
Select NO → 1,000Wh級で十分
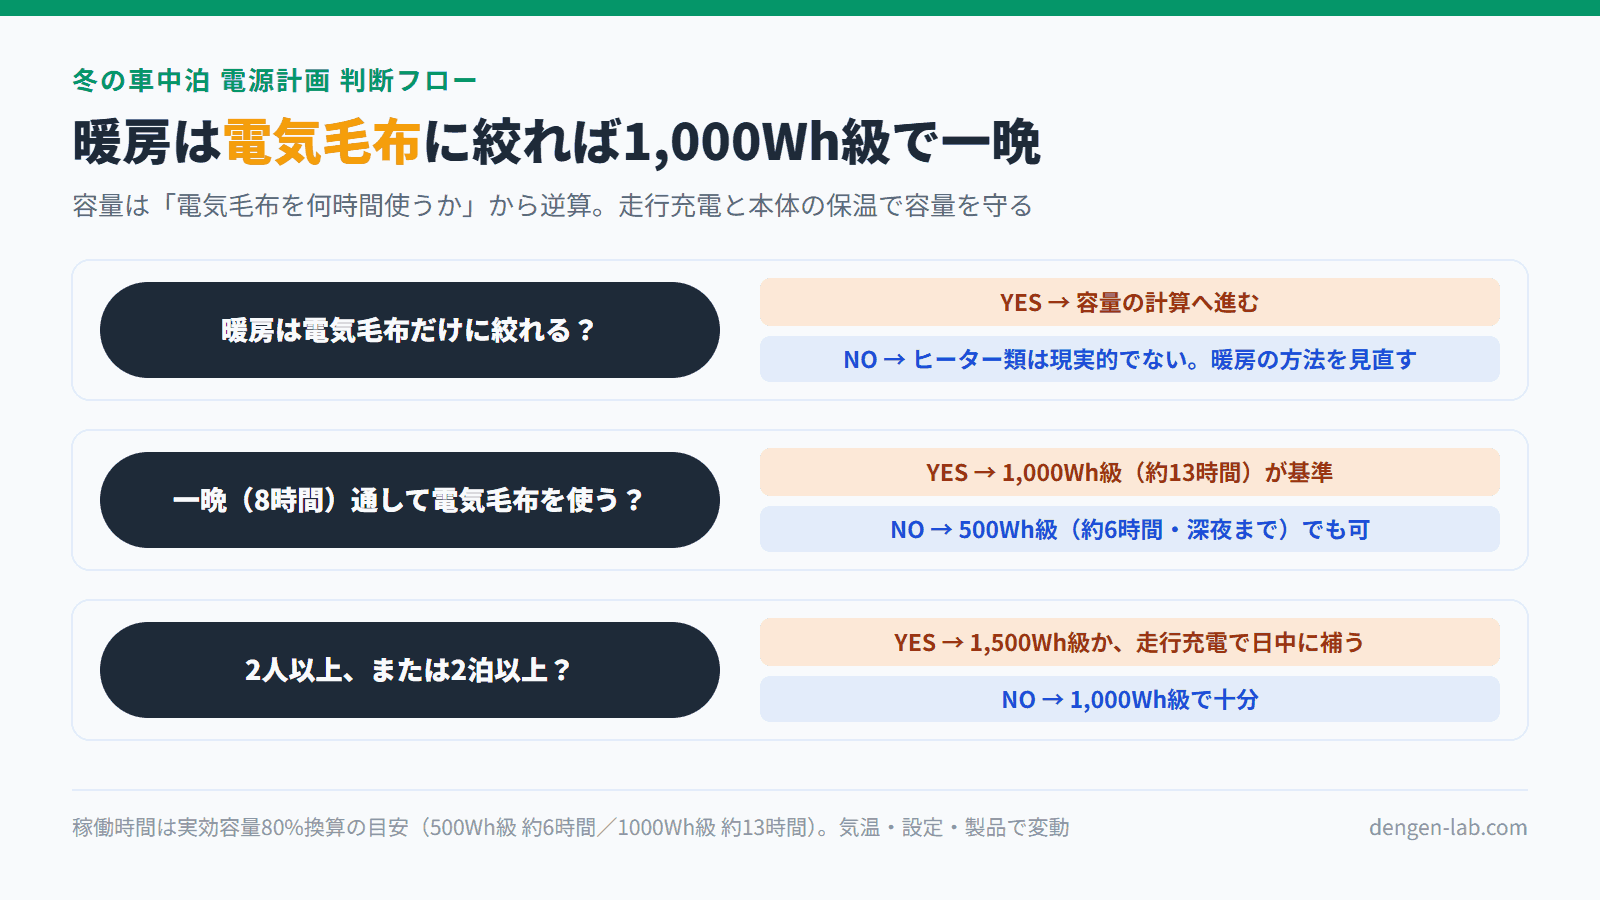(1130, 699)
